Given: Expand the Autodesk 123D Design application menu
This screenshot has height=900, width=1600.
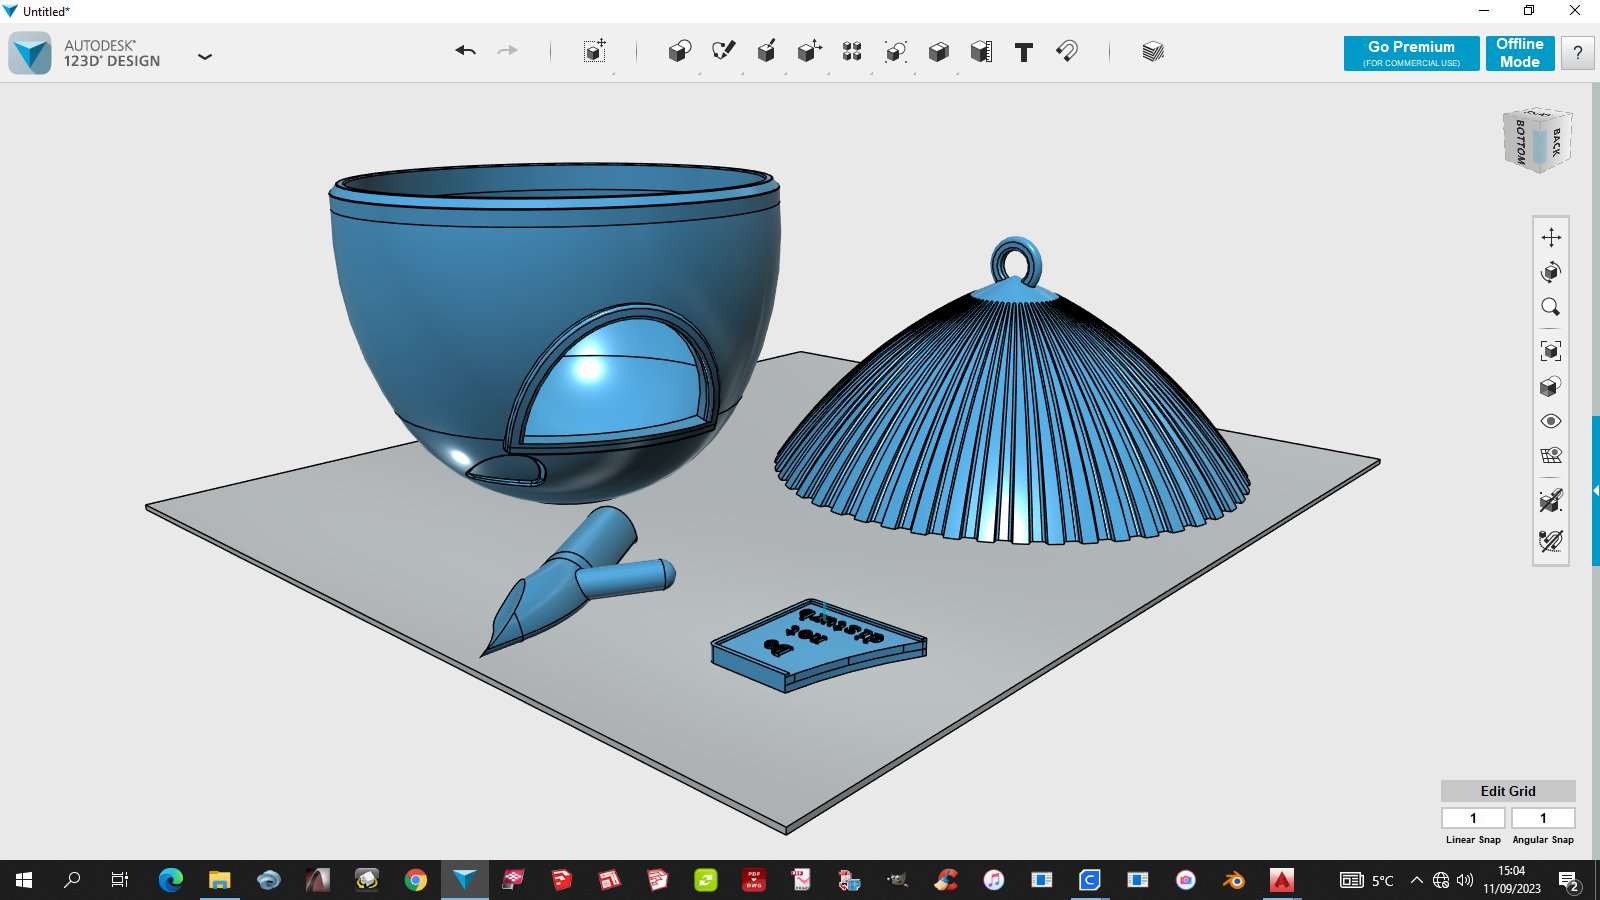Looking at the screenshot, I should coord(205,57).
